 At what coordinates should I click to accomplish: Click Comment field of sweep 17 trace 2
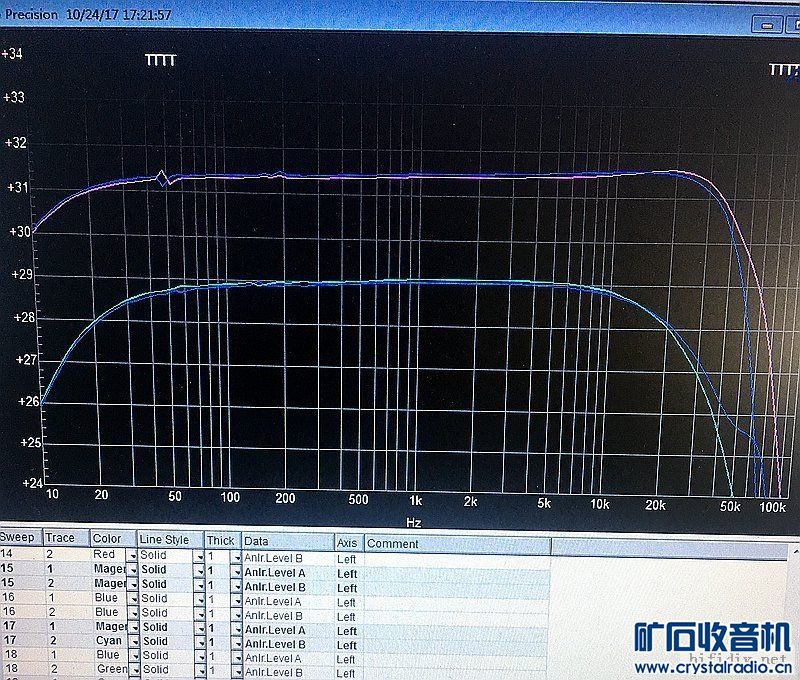click(458, 646)
